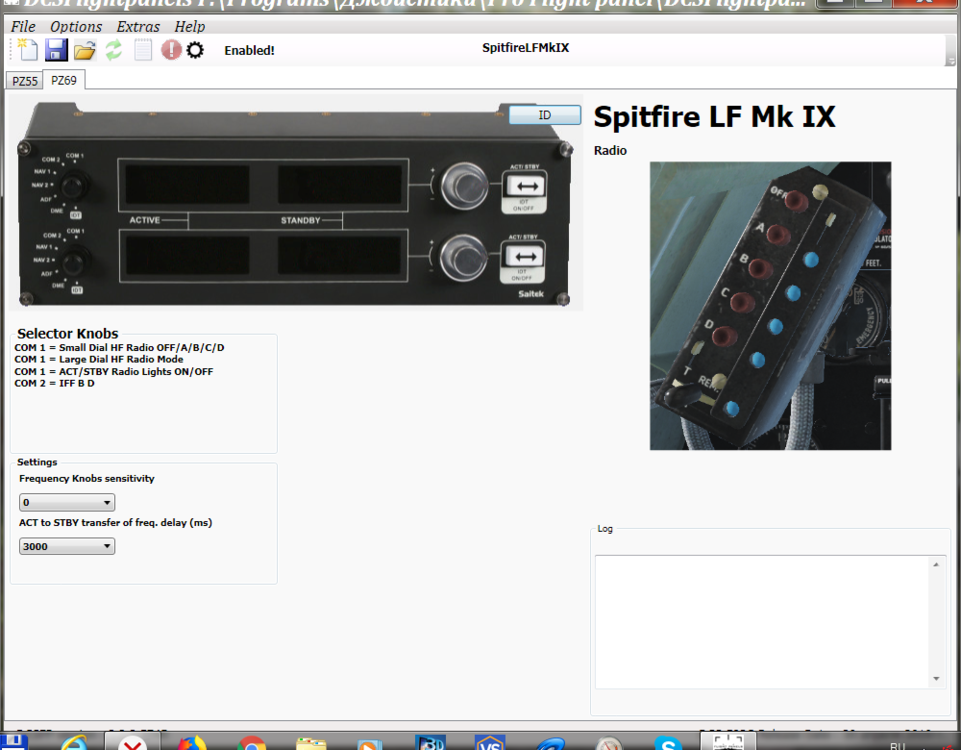This screenshot has width=961, height=750.
Task: Click the upper frequency dial knob
Action: (465, 186)
